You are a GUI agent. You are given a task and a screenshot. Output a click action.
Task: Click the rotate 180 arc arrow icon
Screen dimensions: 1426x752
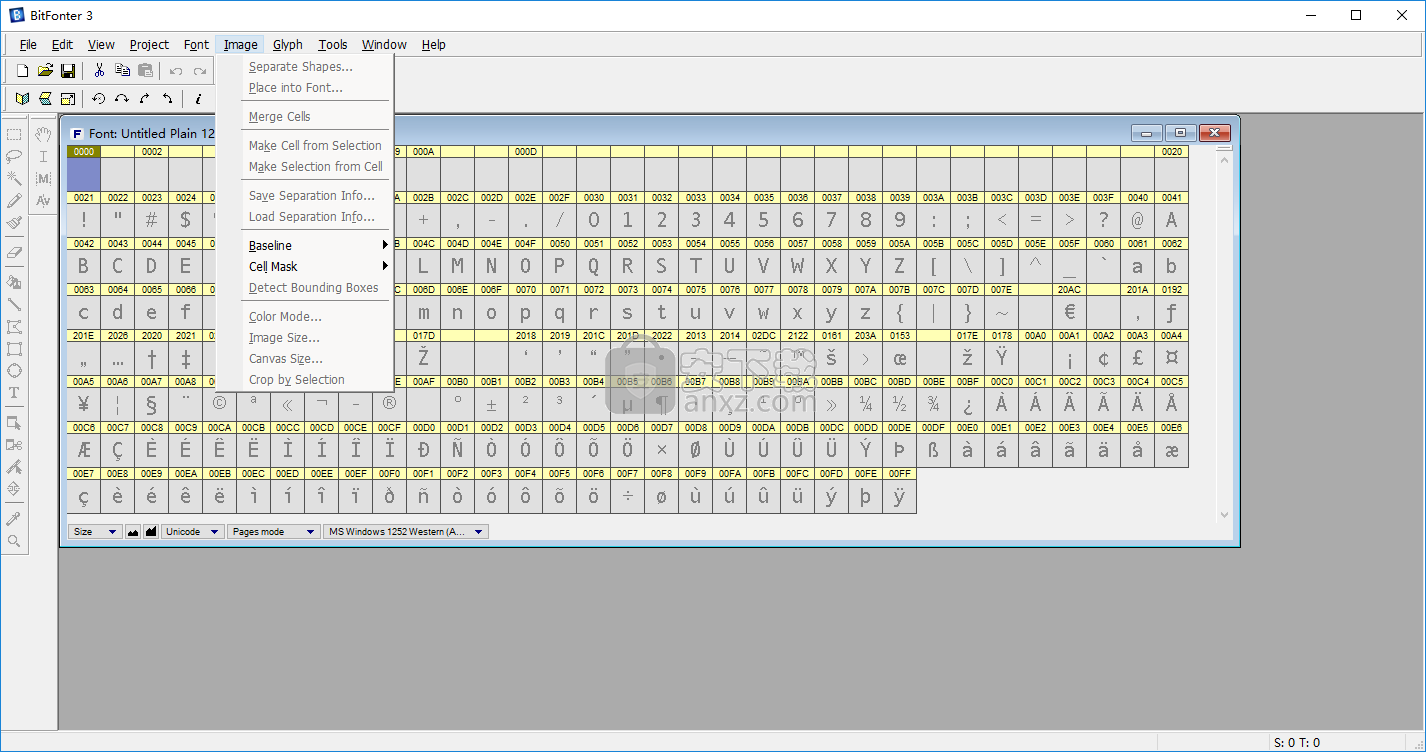[x=122, y=99]
